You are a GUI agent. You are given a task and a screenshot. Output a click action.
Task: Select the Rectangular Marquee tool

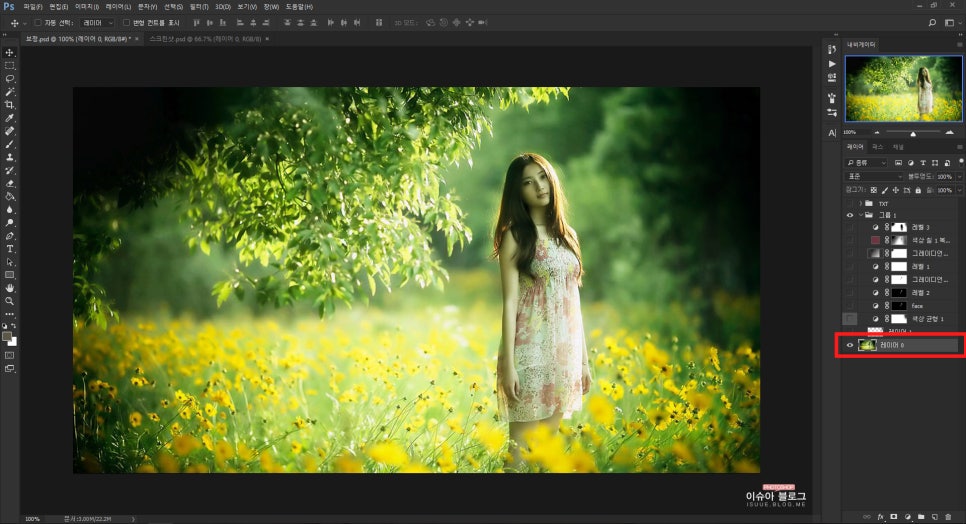tap(9, 65)
